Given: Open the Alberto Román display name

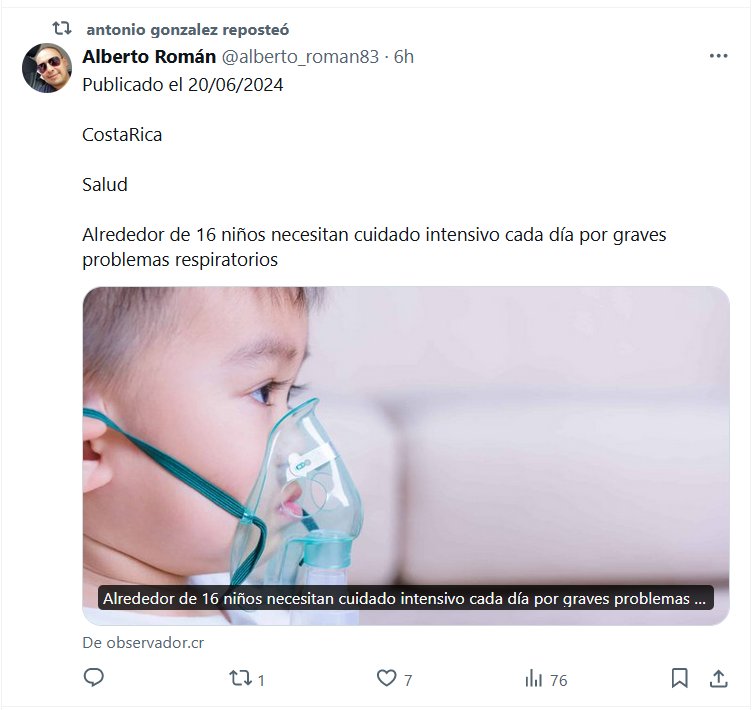Looking at the screenshot, I should pos(149,56).
